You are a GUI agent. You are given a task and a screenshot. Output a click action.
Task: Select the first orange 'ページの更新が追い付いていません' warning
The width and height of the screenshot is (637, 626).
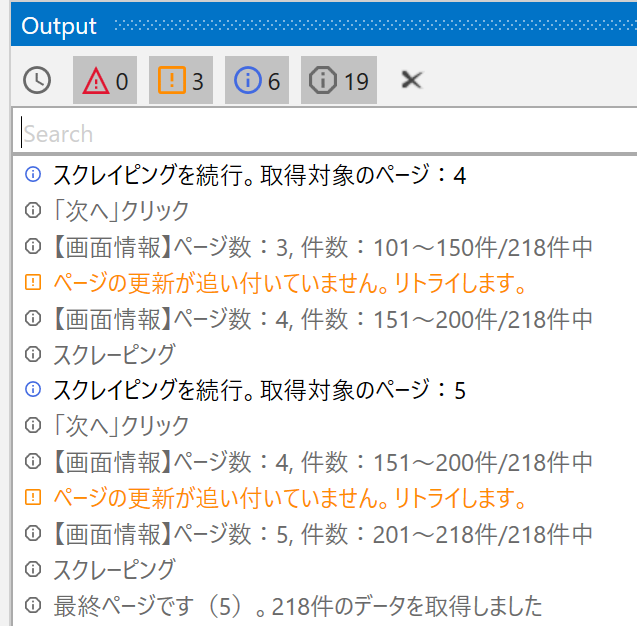click(290, 282)
